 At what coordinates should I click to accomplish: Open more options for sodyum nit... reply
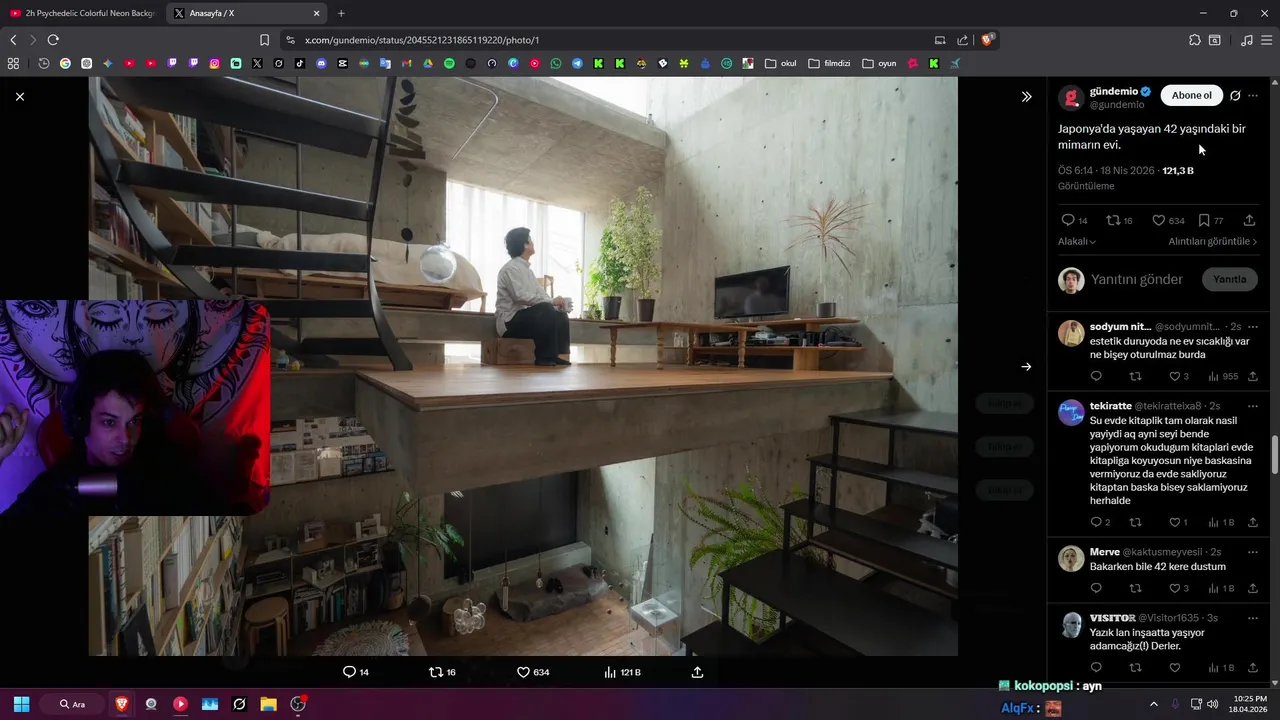1253,326
